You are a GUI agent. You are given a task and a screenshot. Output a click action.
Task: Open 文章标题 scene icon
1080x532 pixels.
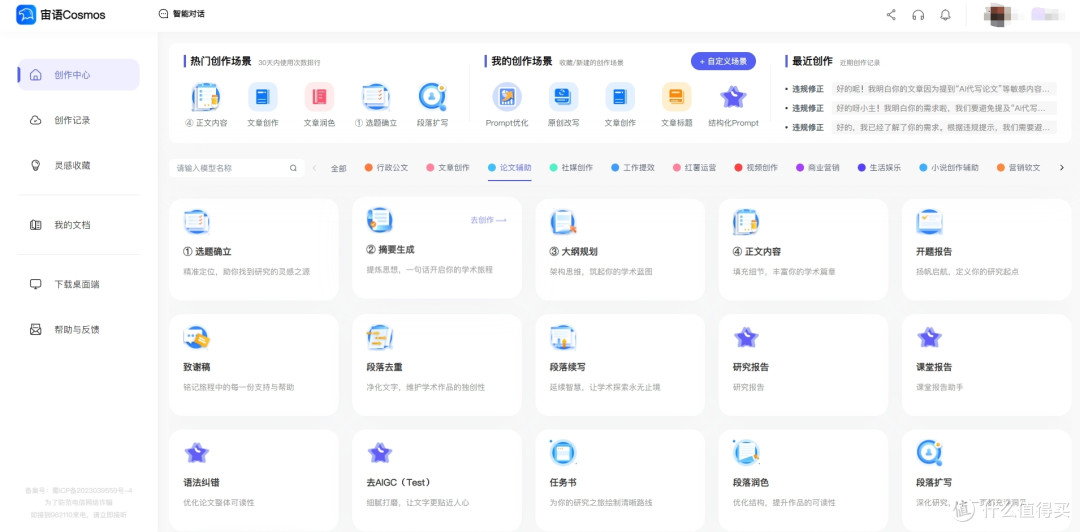click(x=676, y=97)
